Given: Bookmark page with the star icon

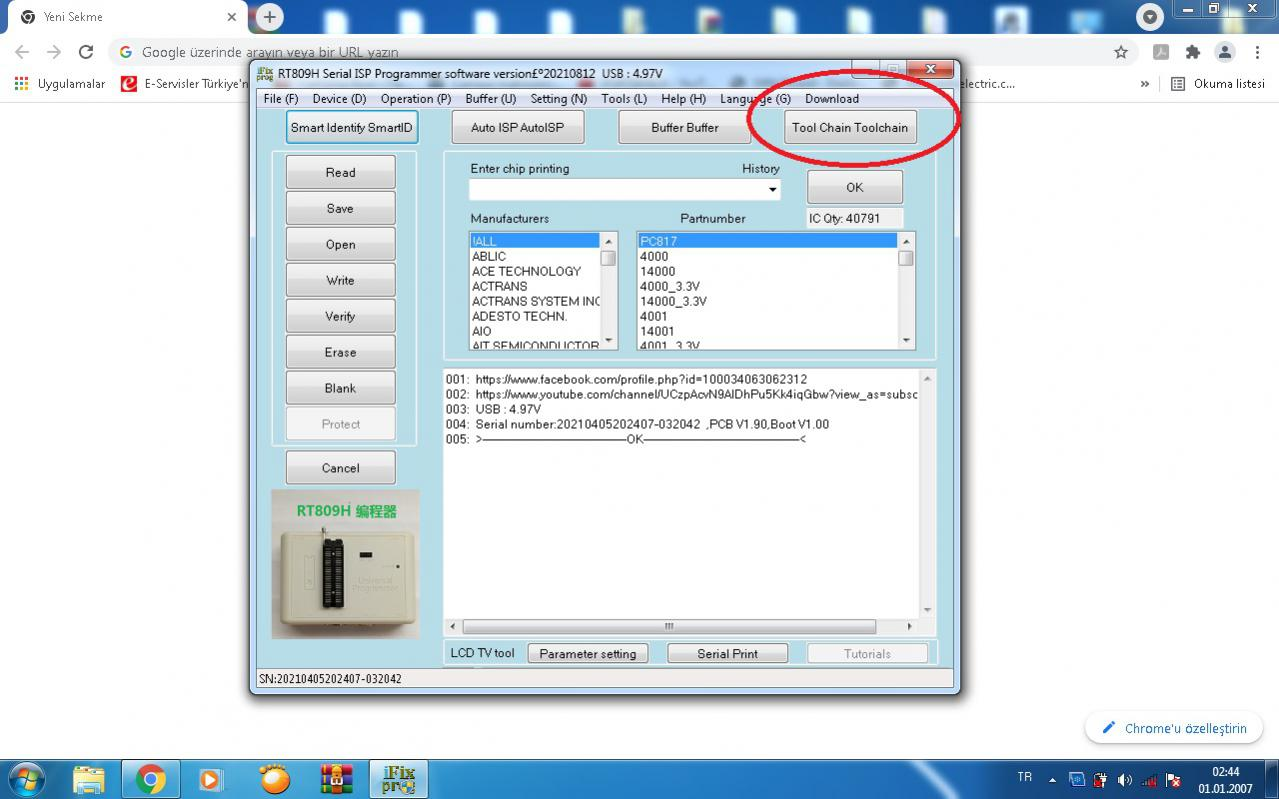Looking at the screenshot, I should tap(1121, 52).
